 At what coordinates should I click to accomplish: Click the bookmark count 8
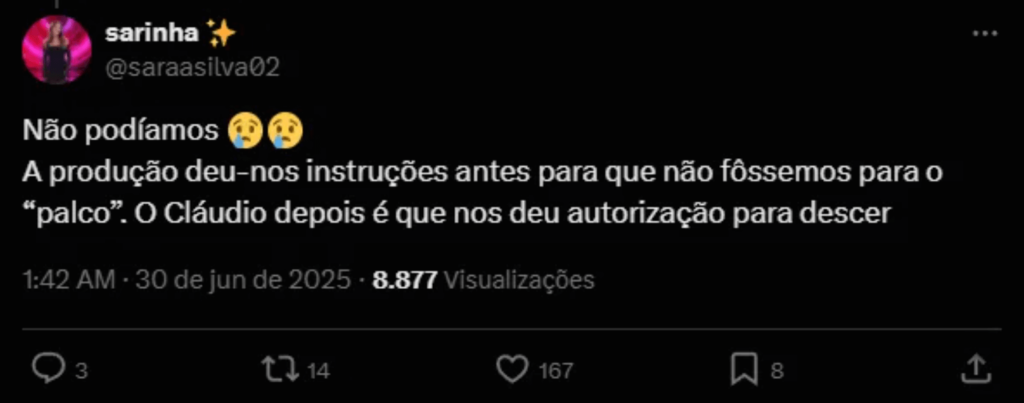click(x=776, y=372)
